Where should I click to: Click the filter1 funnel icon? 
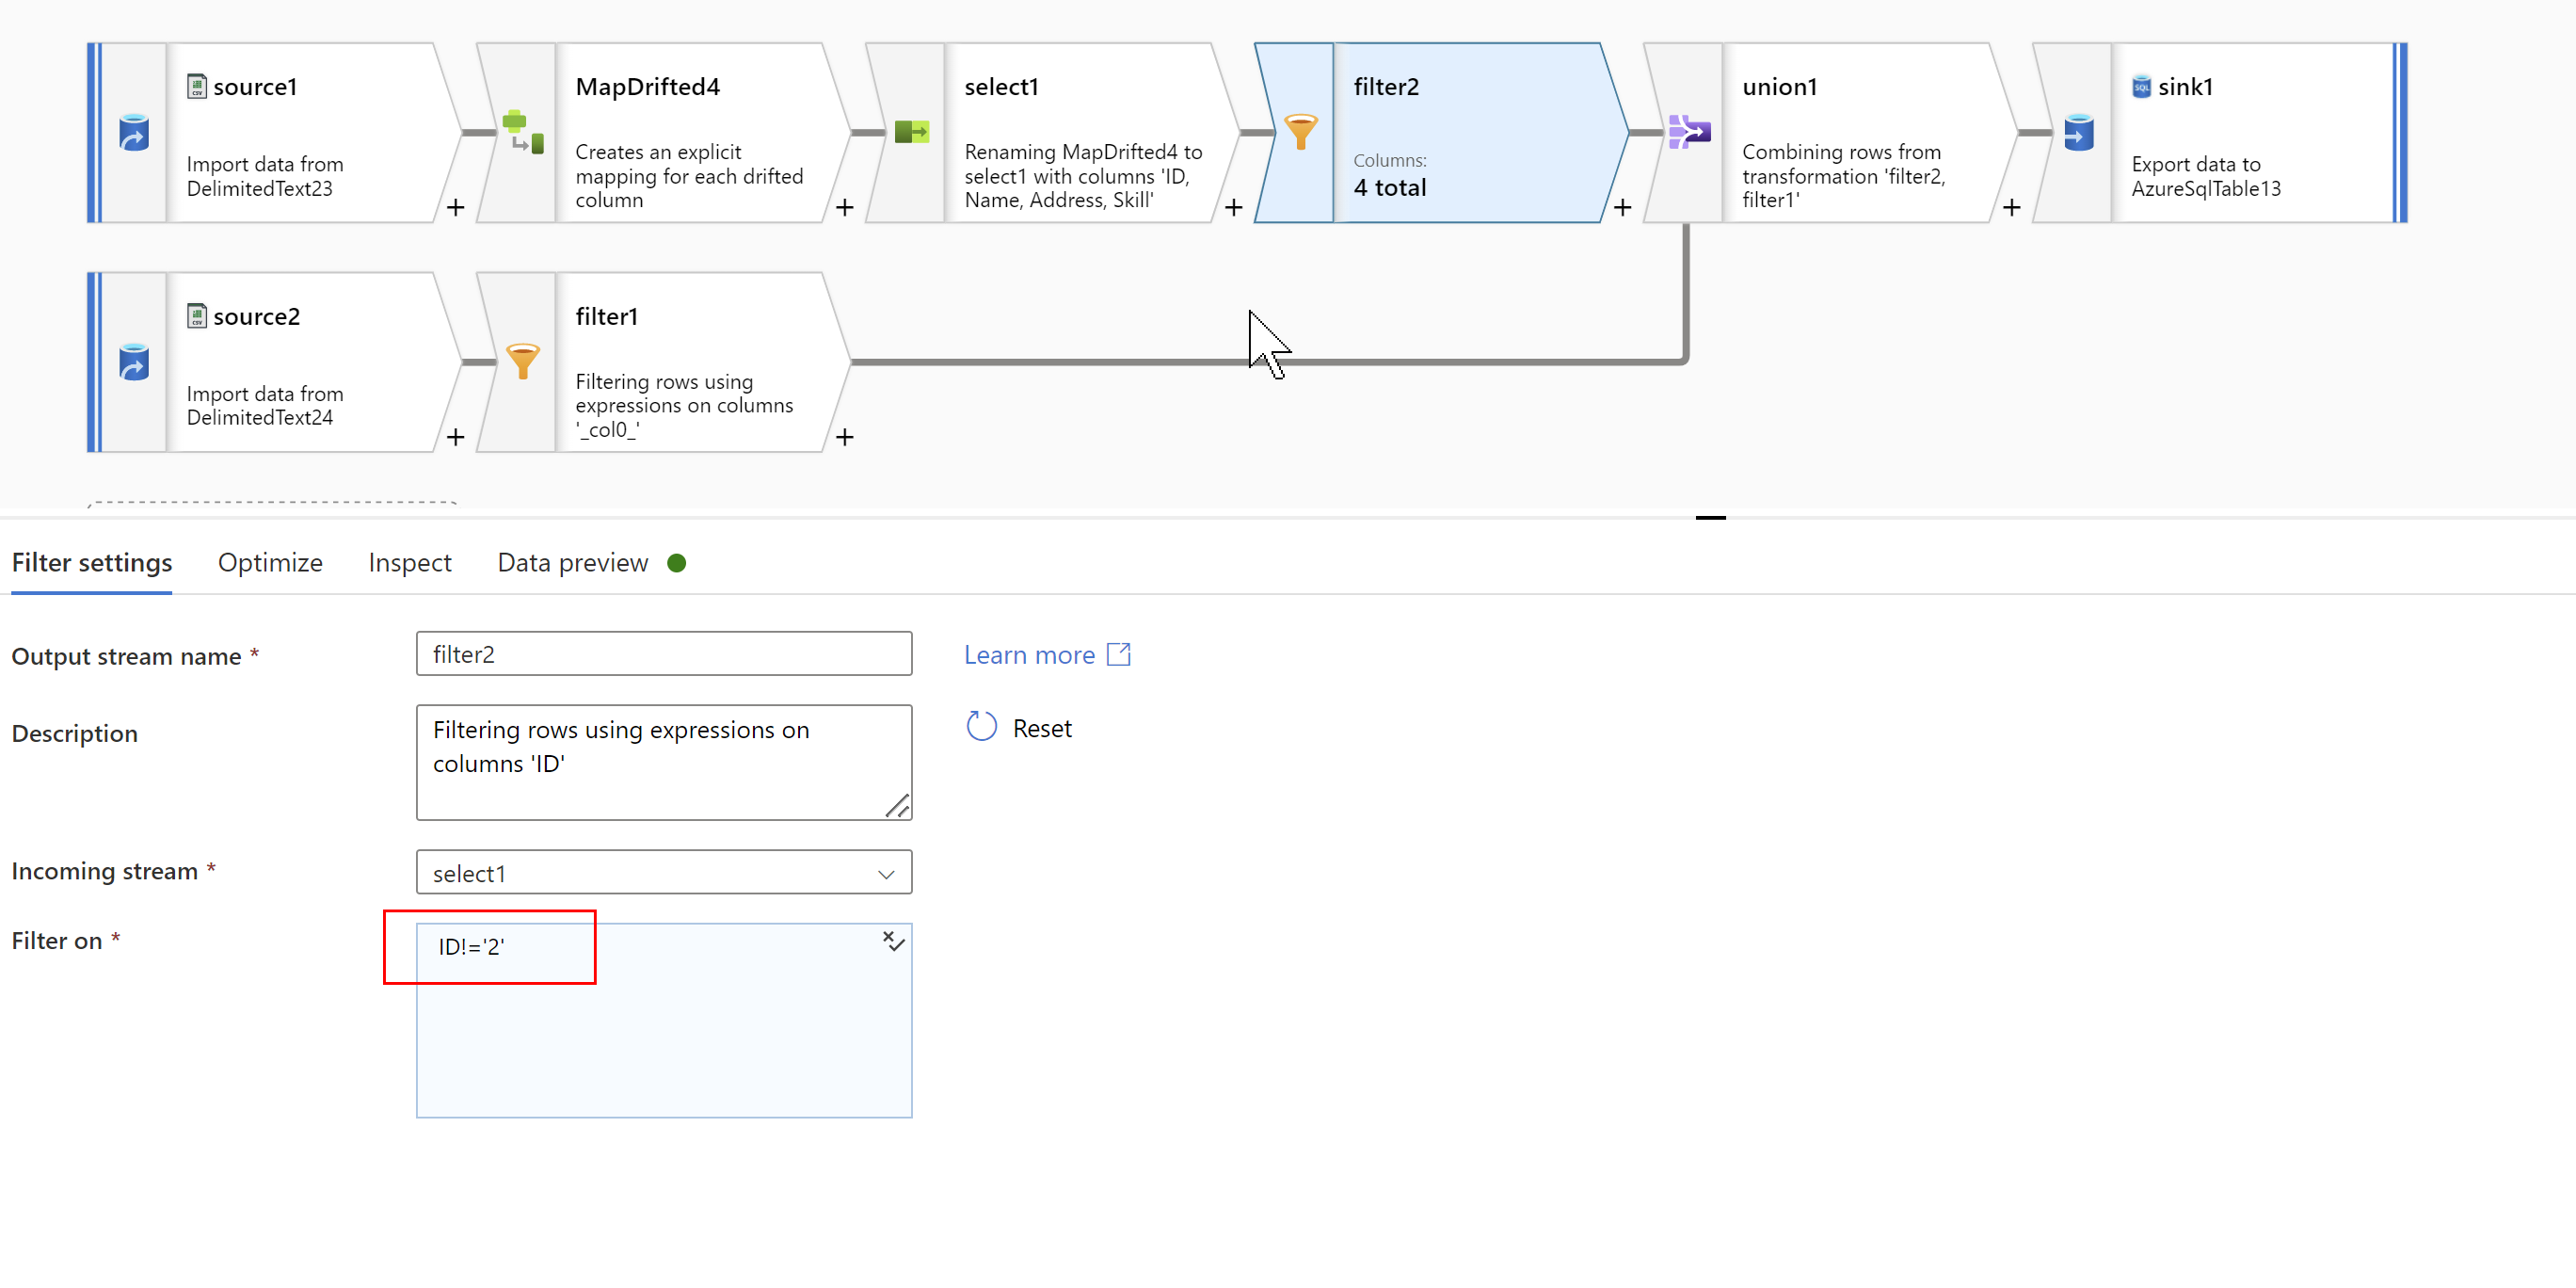(522, 361)
